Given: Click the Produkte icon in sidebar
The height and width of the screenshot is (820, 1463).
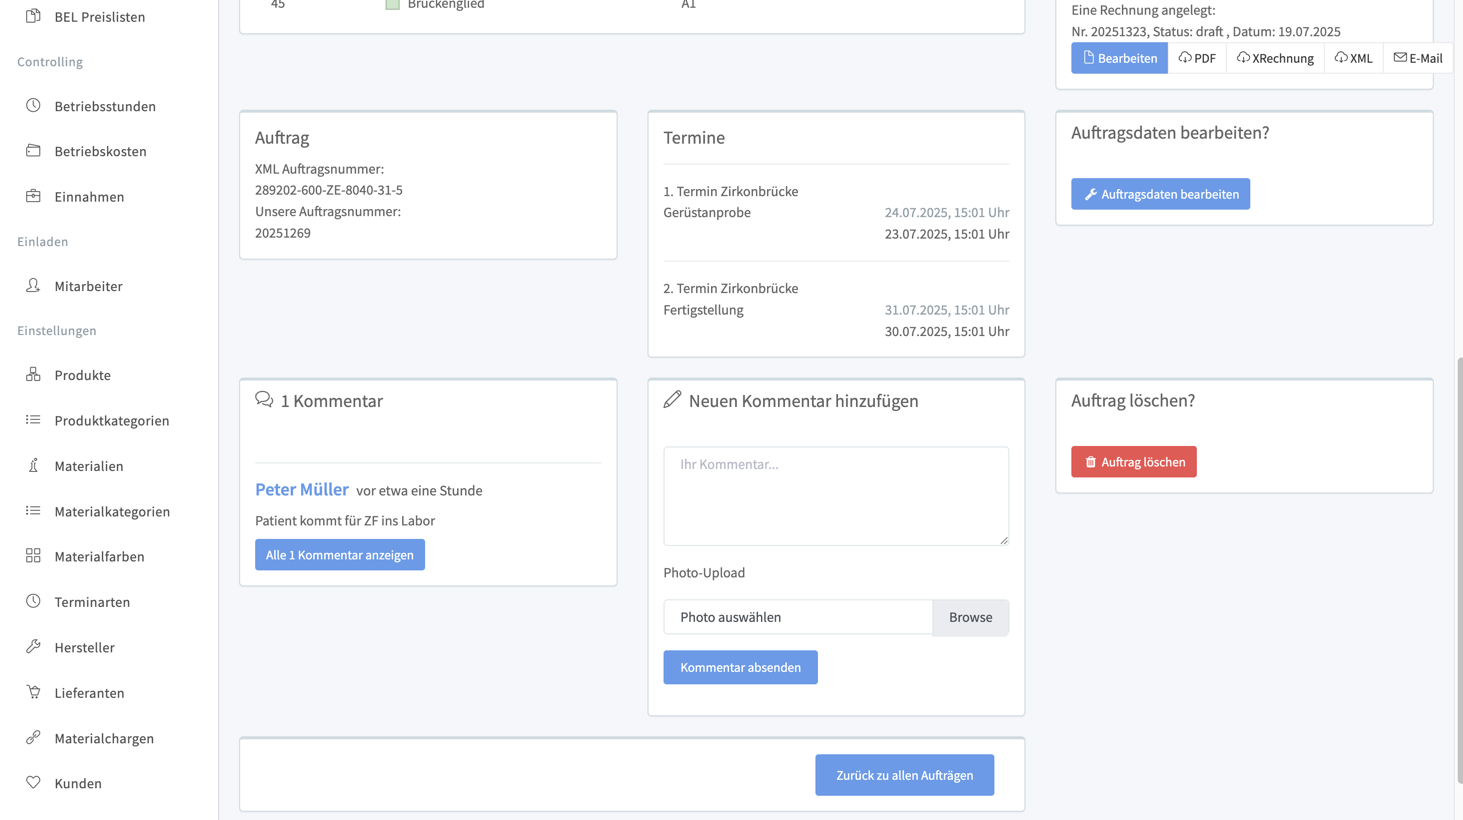Looking at the screenshot, I should point(33,375).
